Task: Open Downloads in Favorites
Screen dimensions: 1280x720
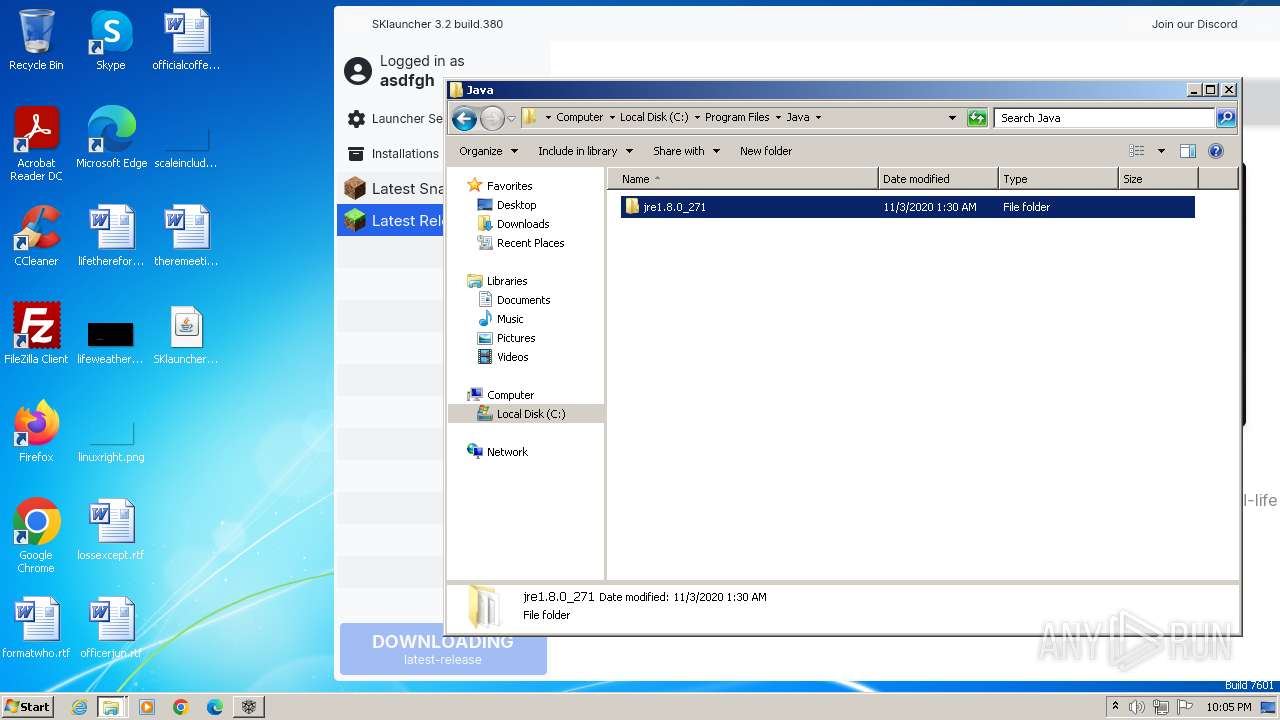Action: click(523, 224)
